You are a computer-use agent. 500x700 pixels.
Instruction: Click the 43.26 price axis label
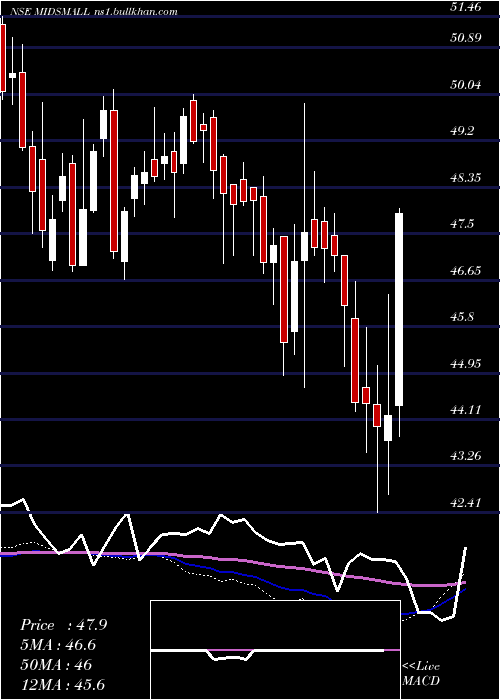(466, 456)
